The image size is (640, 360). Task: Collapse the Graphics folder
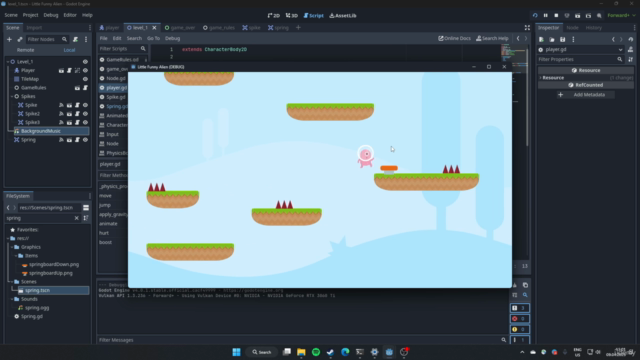pyautogui.click(x=12, y=247)
